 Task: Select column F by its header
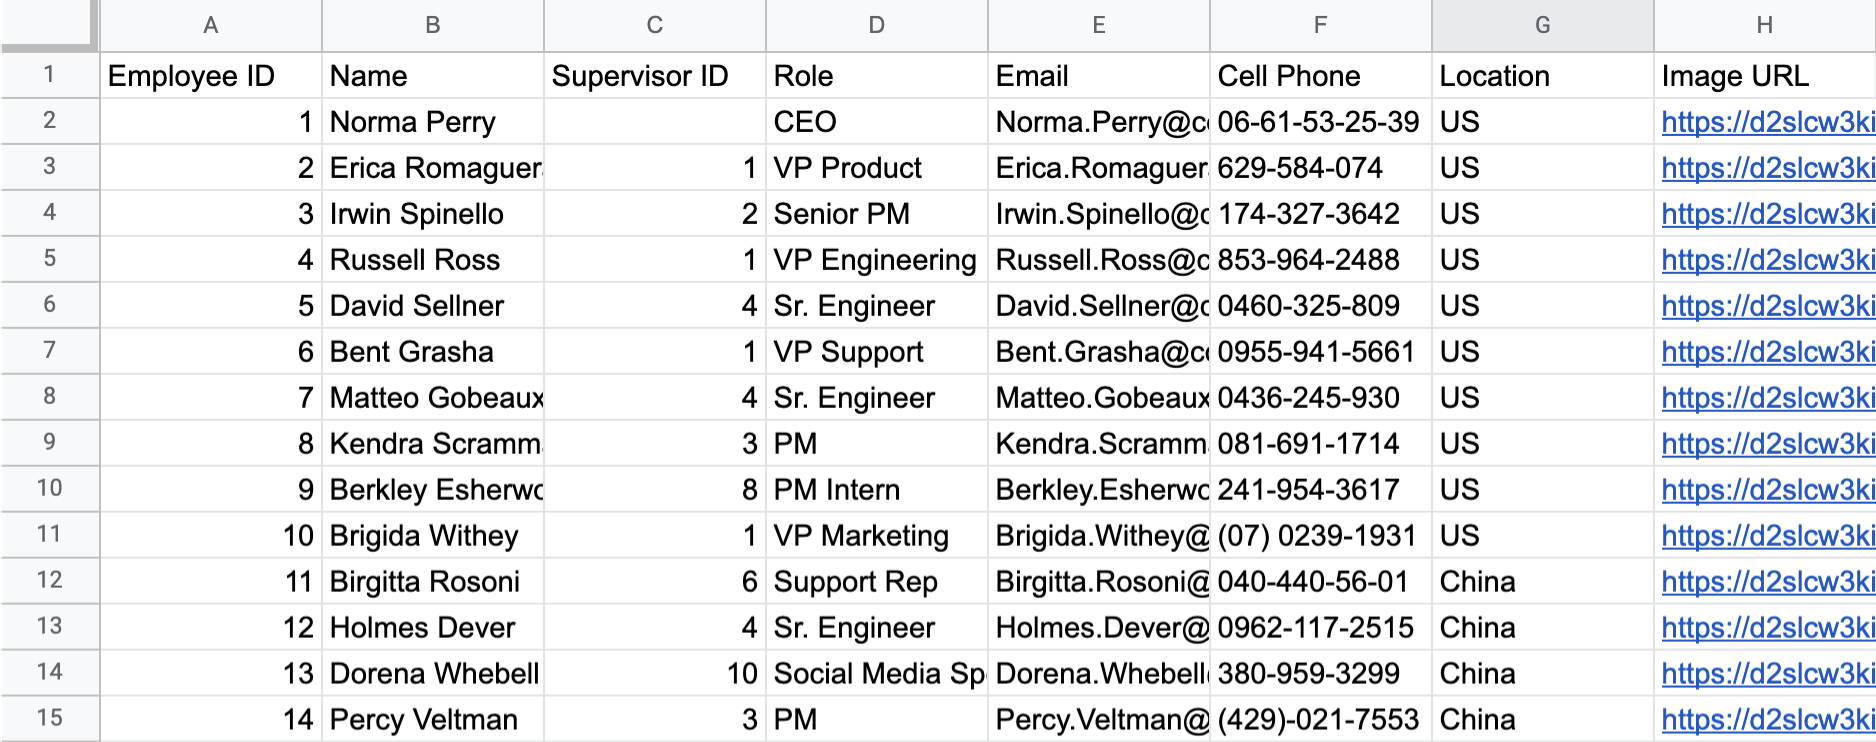(x=1320, y=25)
